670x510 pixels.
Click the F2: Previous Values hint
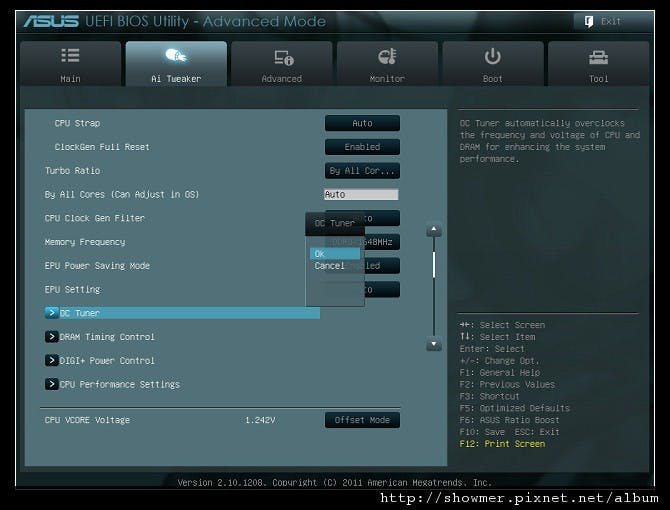507,384
